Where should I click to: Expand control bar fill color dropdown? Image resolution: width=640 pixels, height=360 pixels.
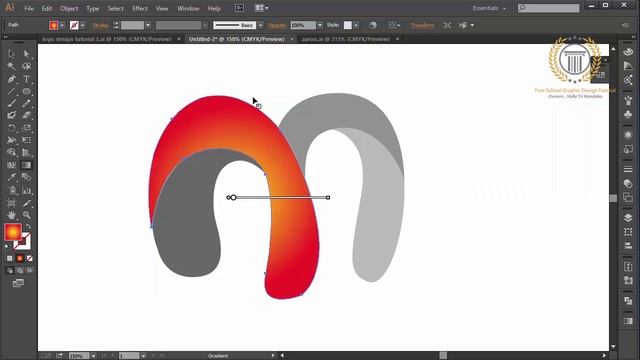(x=62, y=25)
